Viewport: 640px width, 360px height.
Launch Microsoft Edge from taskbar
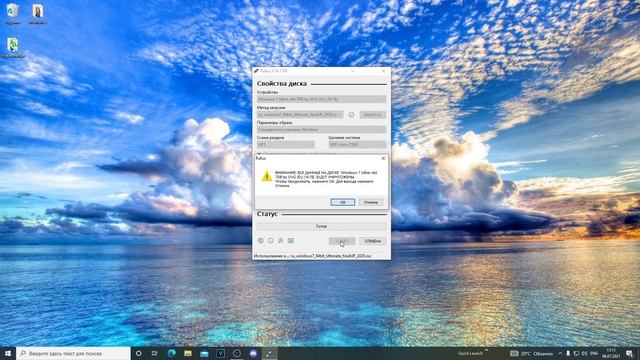(x=171, y=353)
